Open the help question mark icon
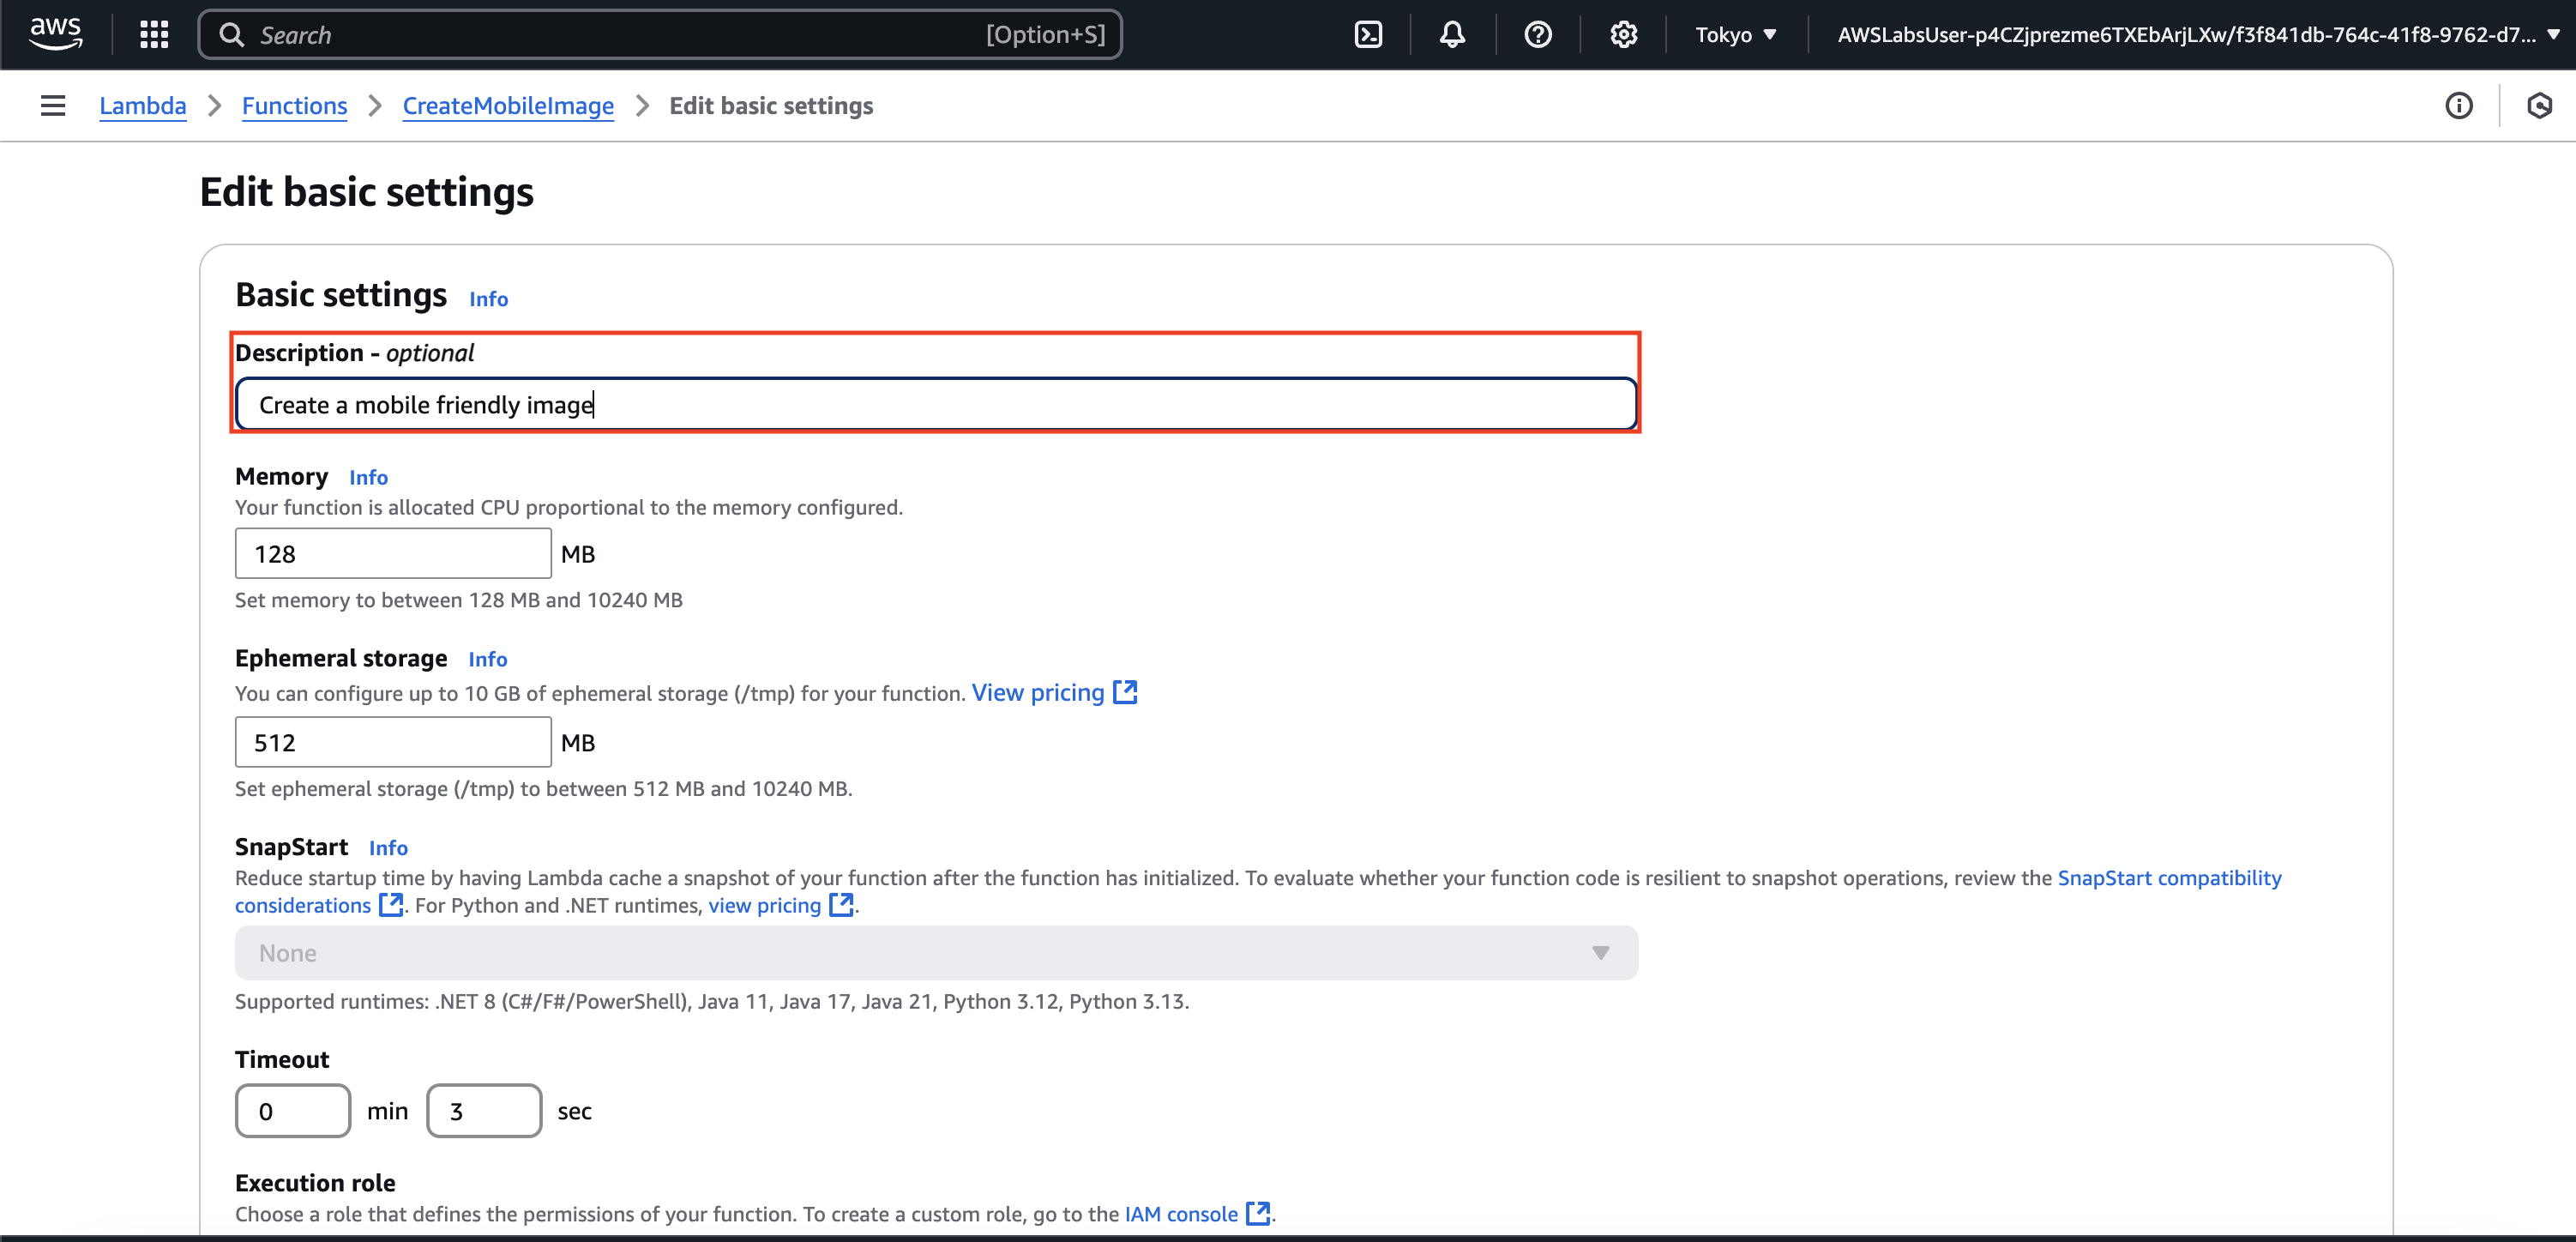 point(1537,35)
